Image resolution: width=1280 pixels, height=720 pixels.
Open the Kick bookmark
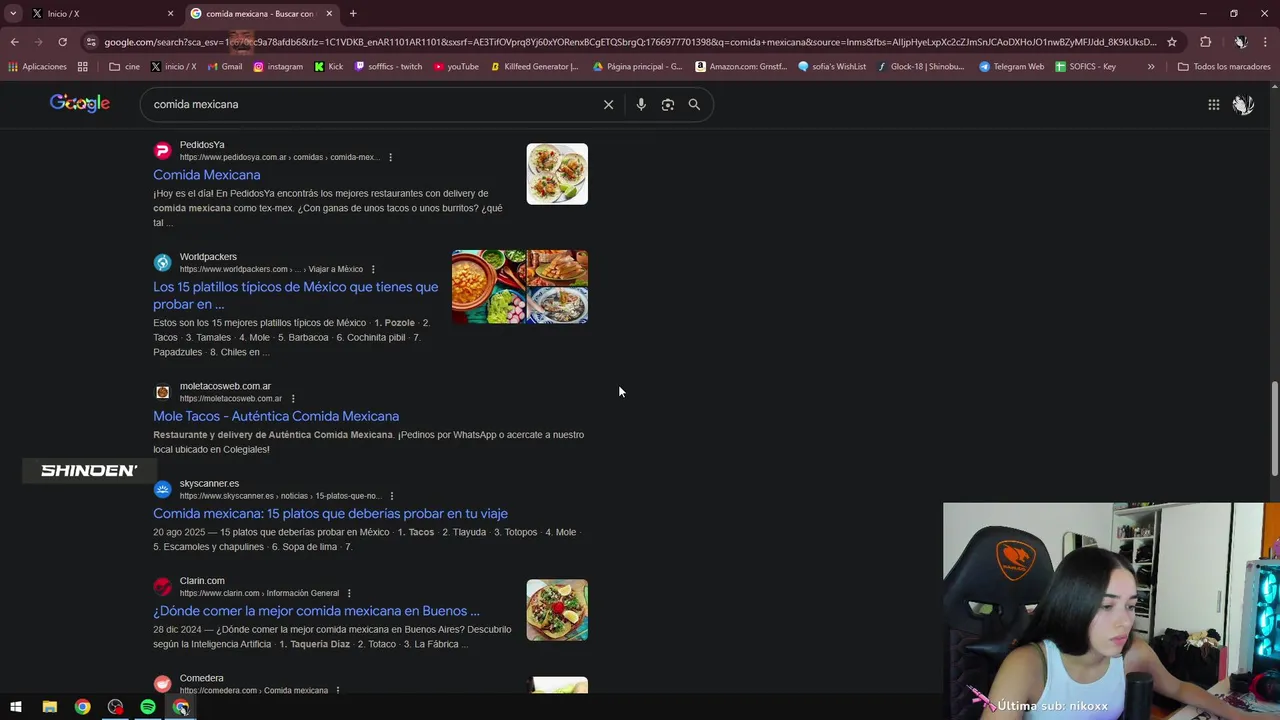329,67
